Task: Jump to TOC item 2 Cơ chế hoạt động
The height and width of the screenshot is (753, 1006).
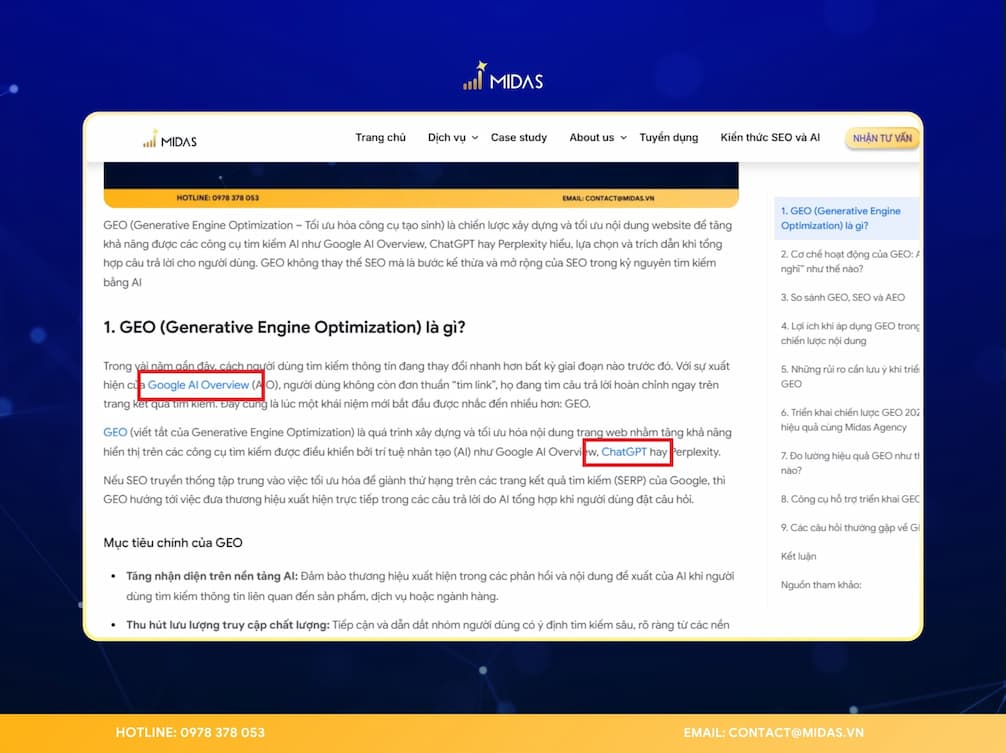Action: (849, 261)
